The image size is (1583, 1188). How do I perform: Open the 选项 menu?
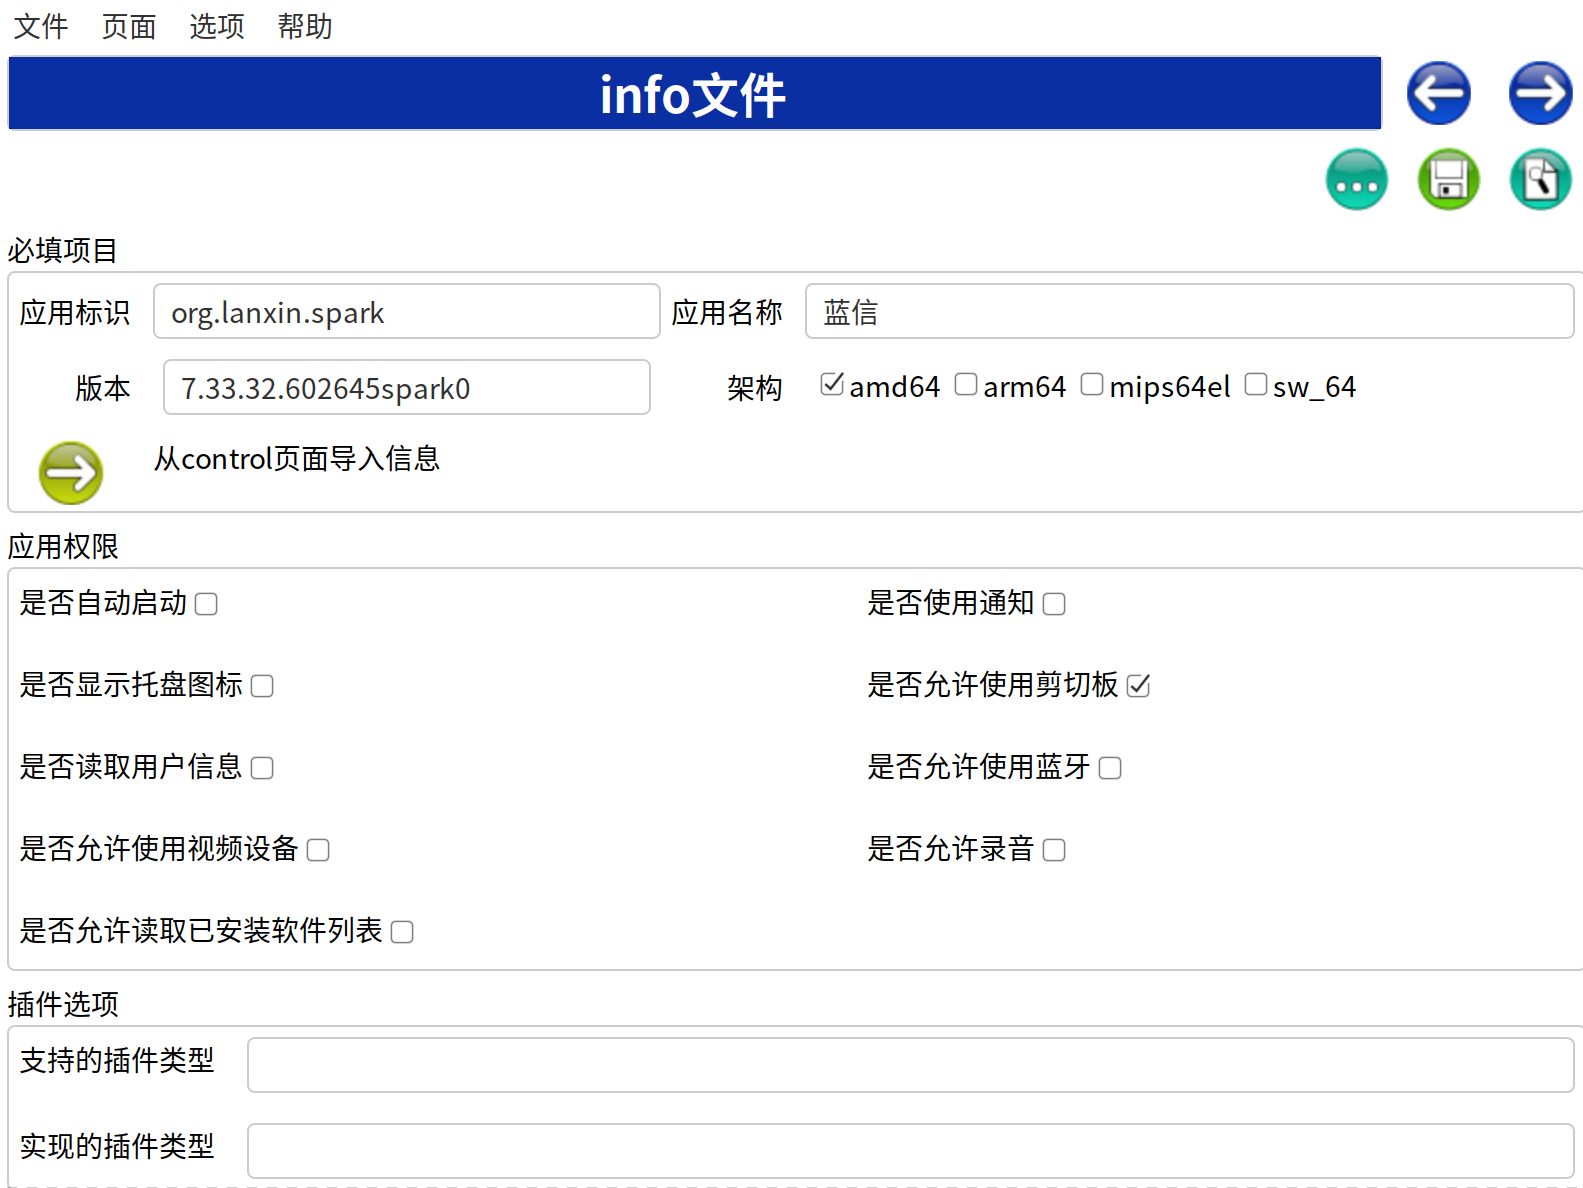(x=217, y=26)
